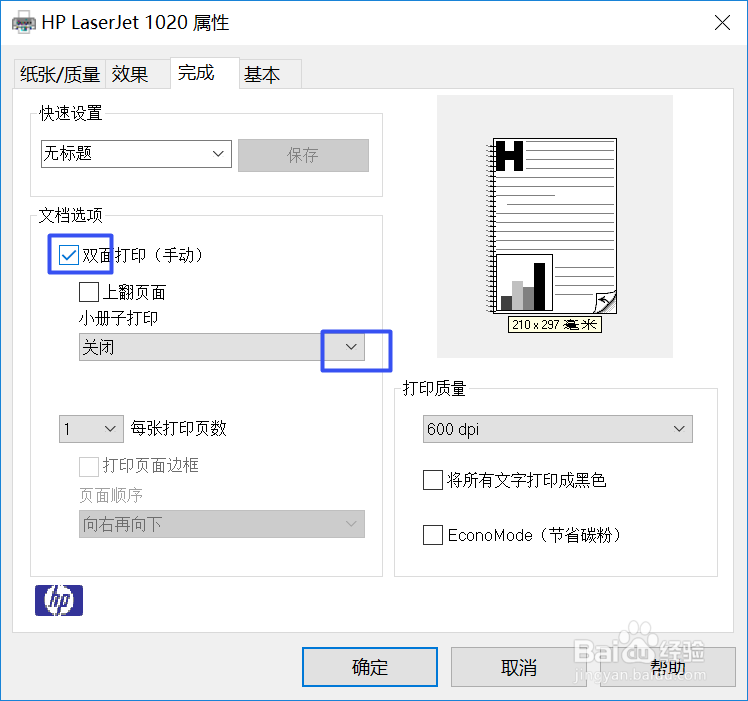Close the HP LaserJet 1020 properties dialog

(722, 22)
